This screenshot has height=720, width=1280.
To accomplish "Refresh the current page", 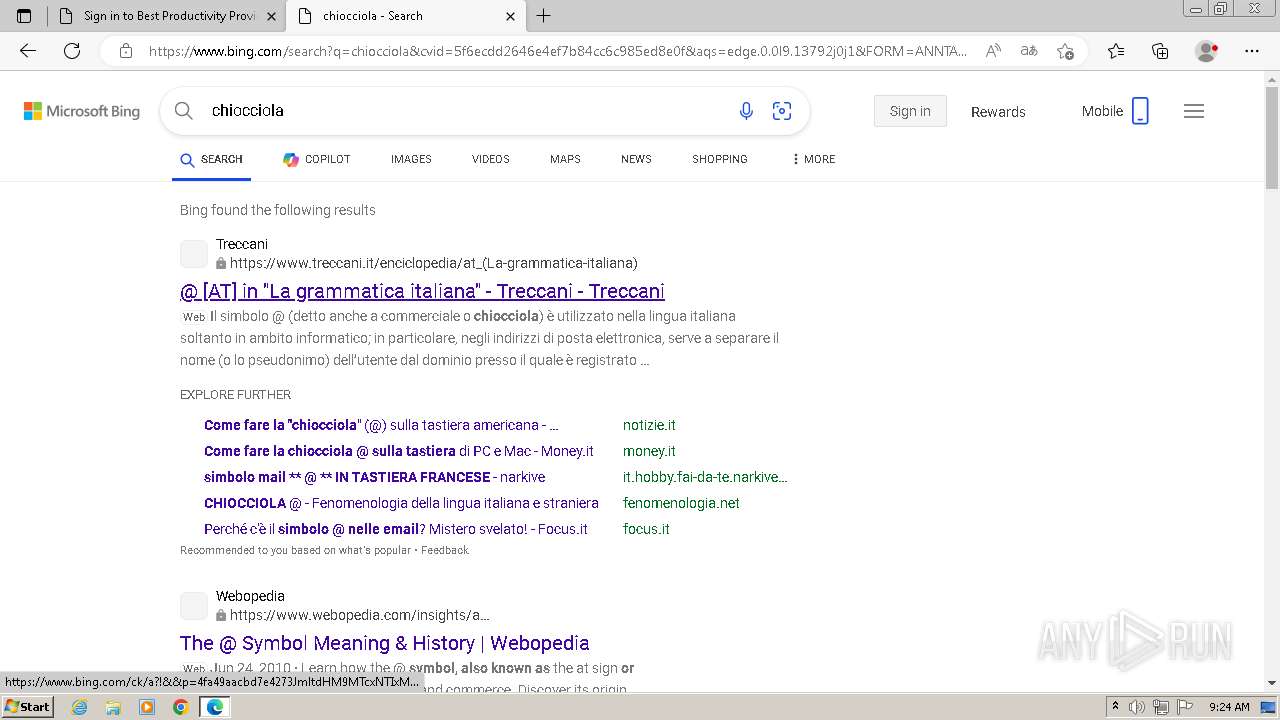I will [x=72, y=51].
